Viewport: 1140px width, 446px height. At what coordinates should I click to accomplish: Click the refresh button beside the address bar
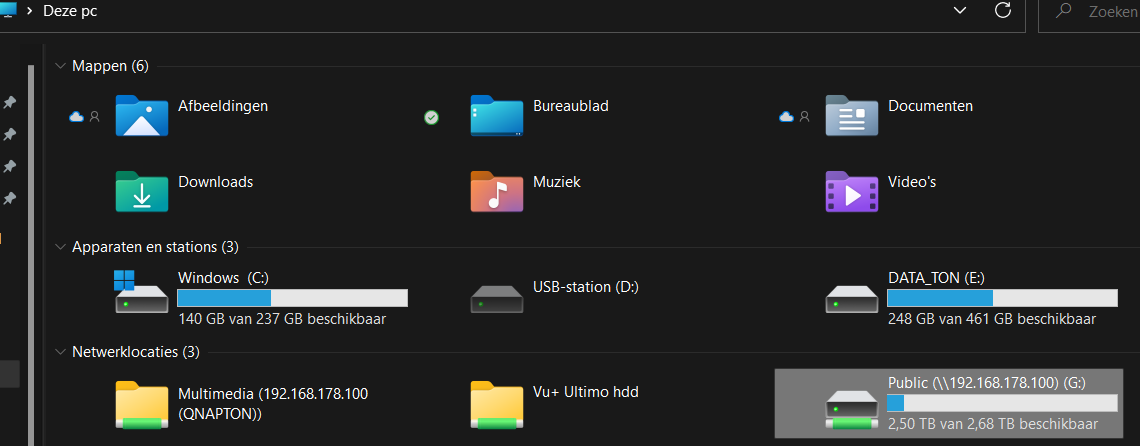click(1003, 10)
